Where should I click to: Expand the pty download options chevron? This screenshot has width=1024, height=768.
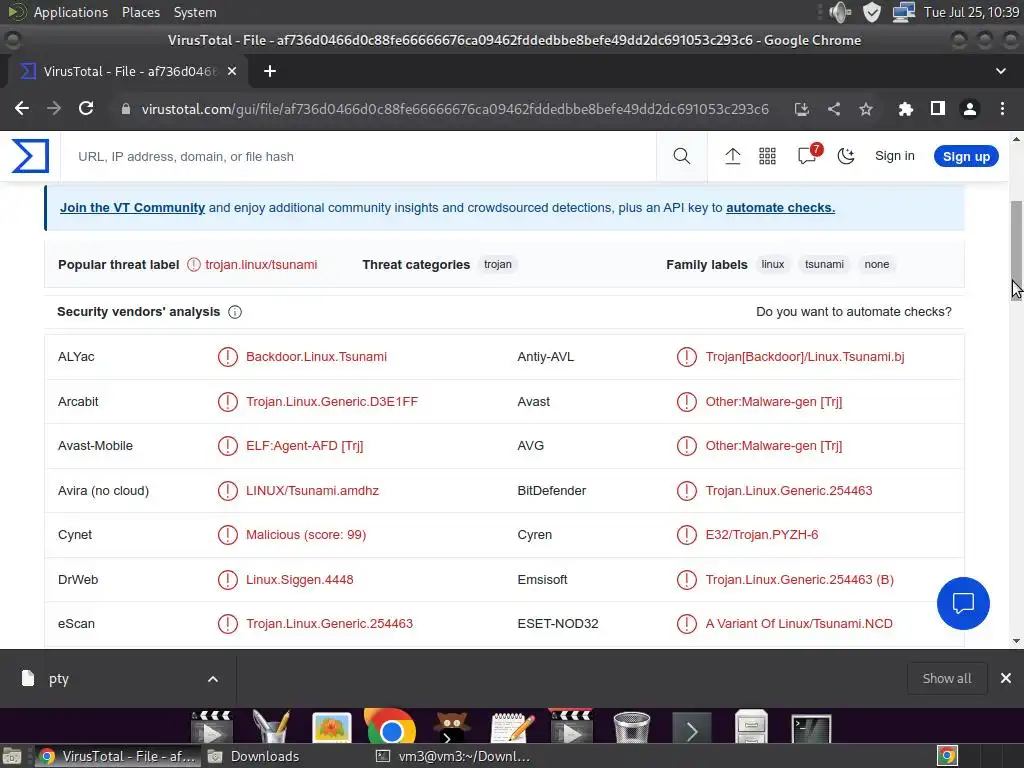click(213, 679)
